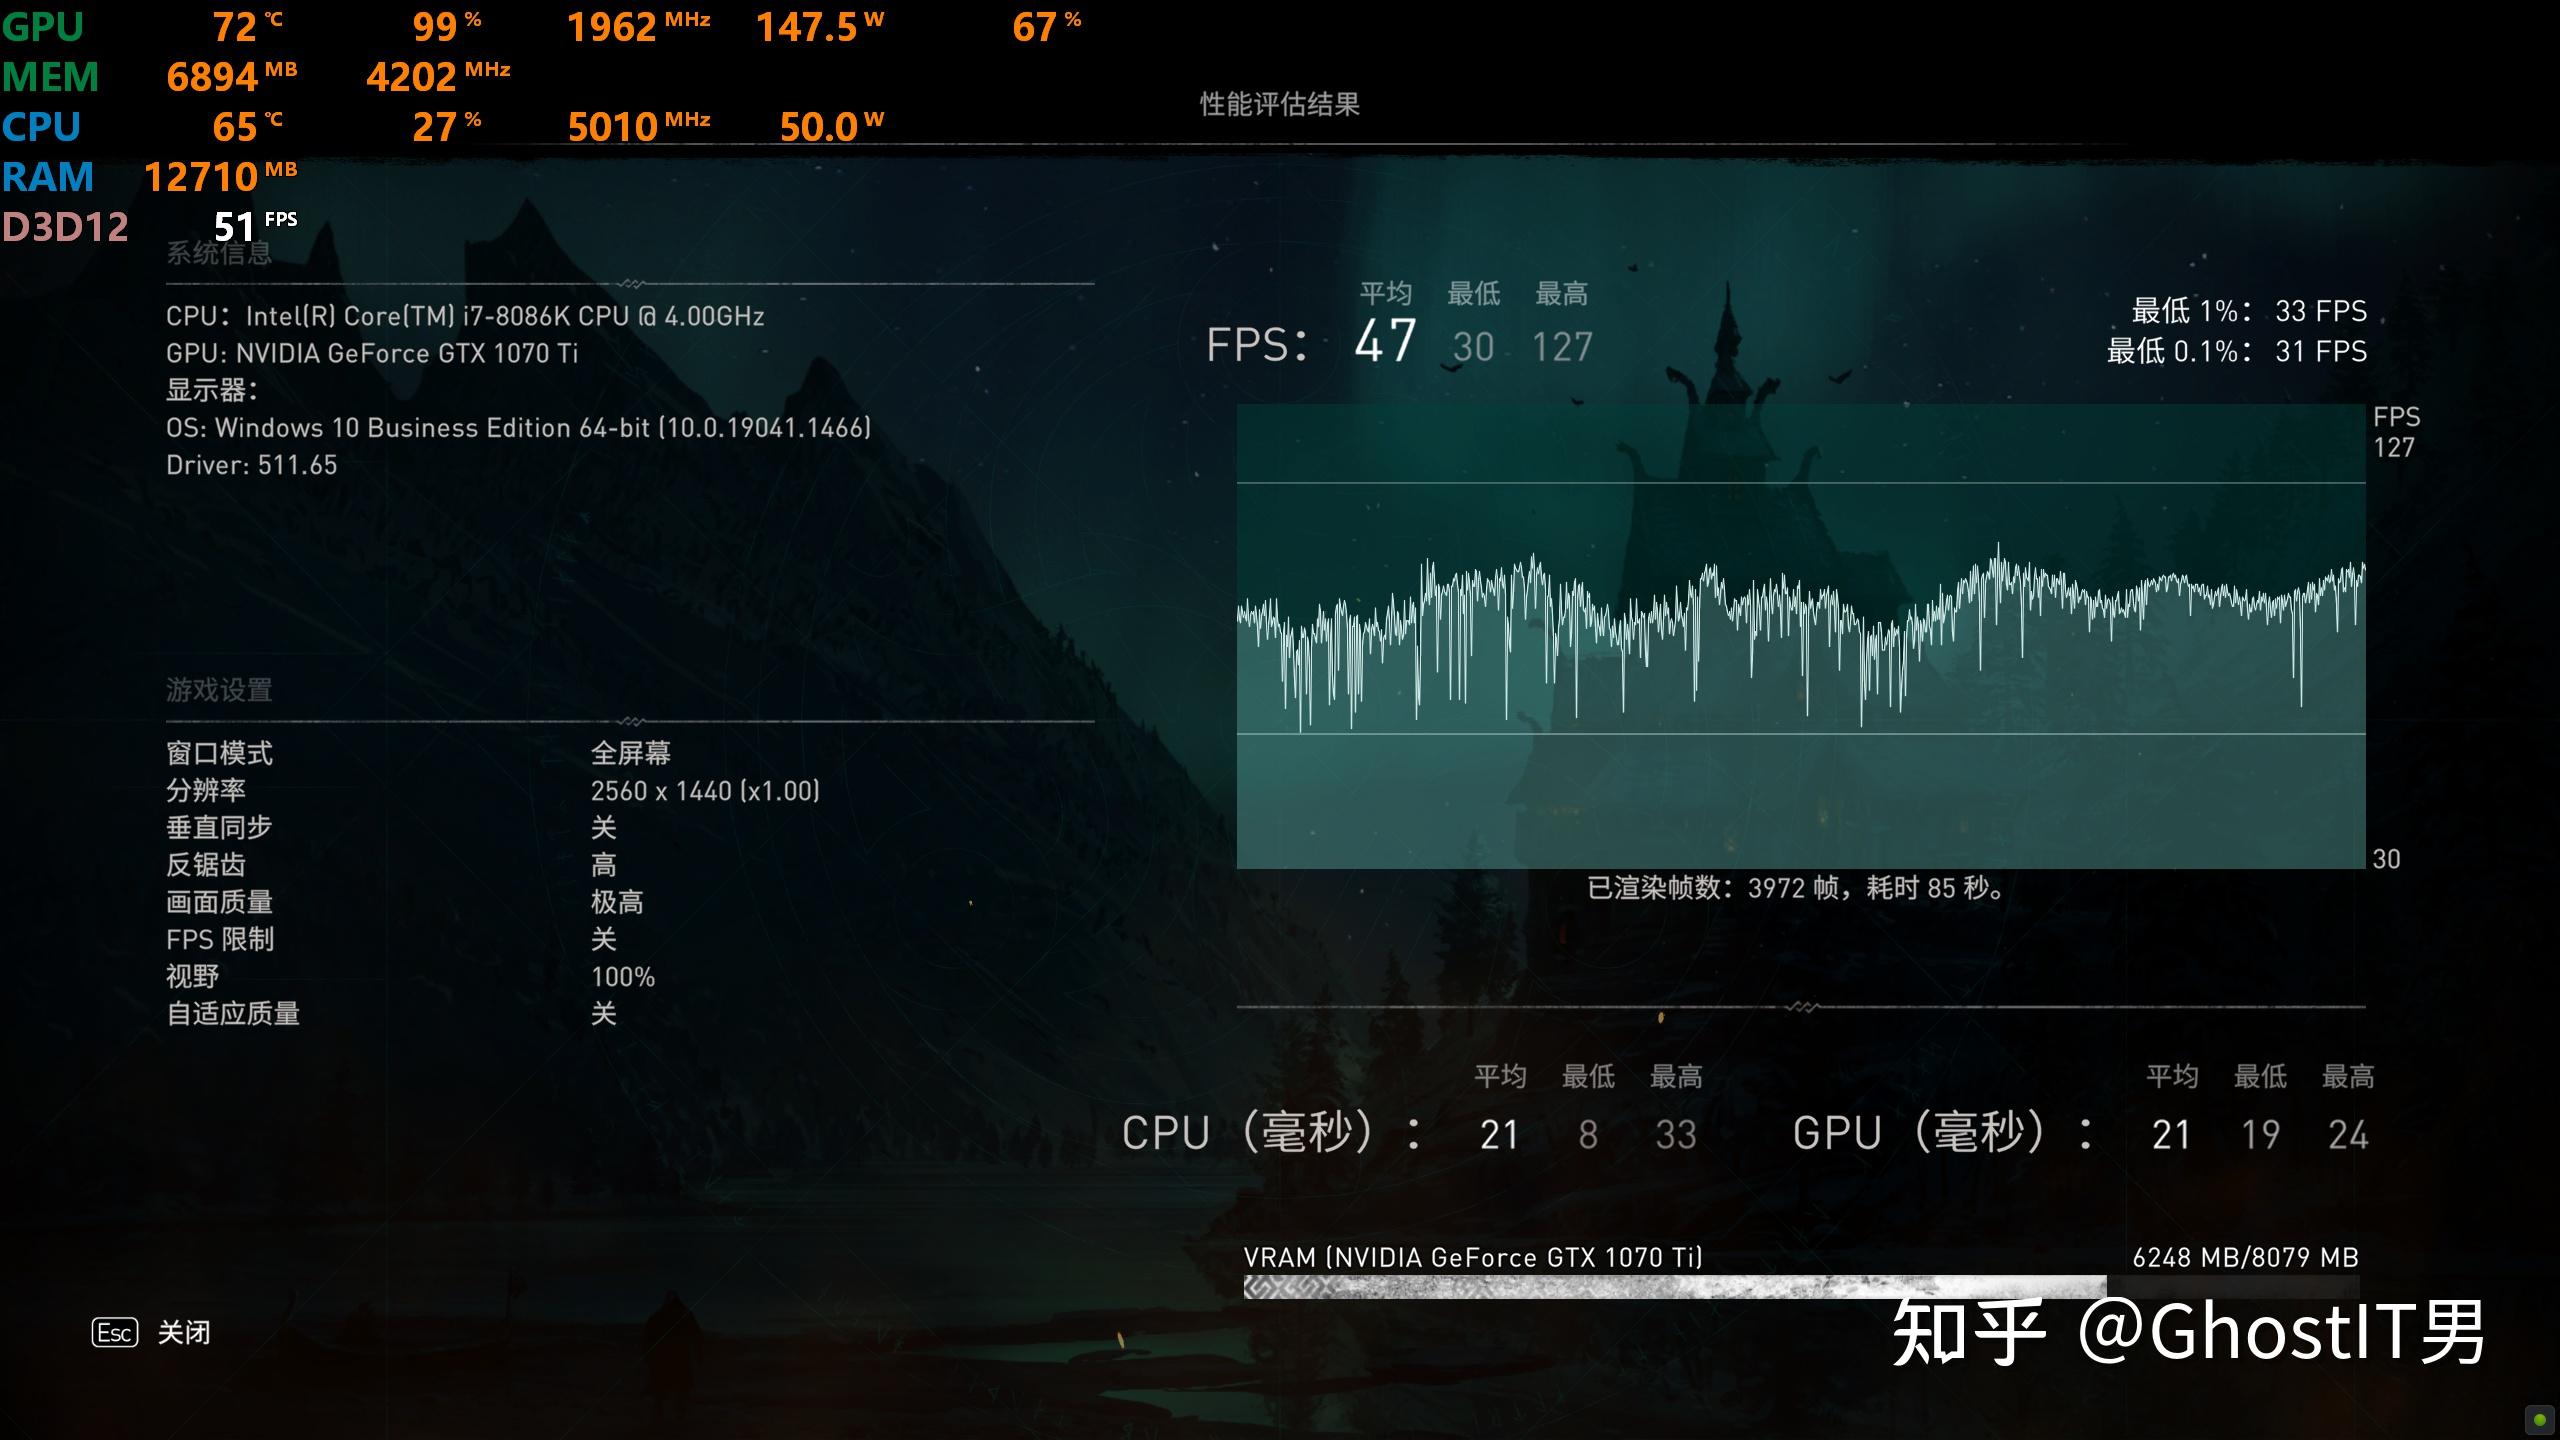
Task: Open 系统信息 (System Info) section
Action: [211, 255]
